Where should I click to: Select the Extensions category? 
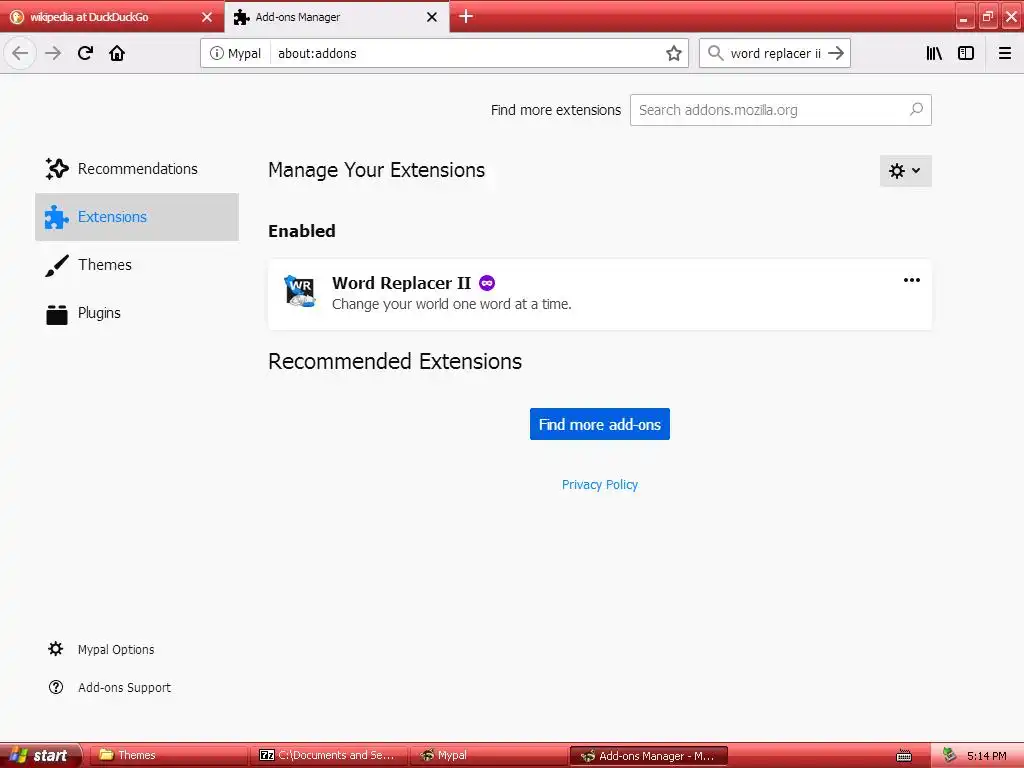tap(137, 217)
